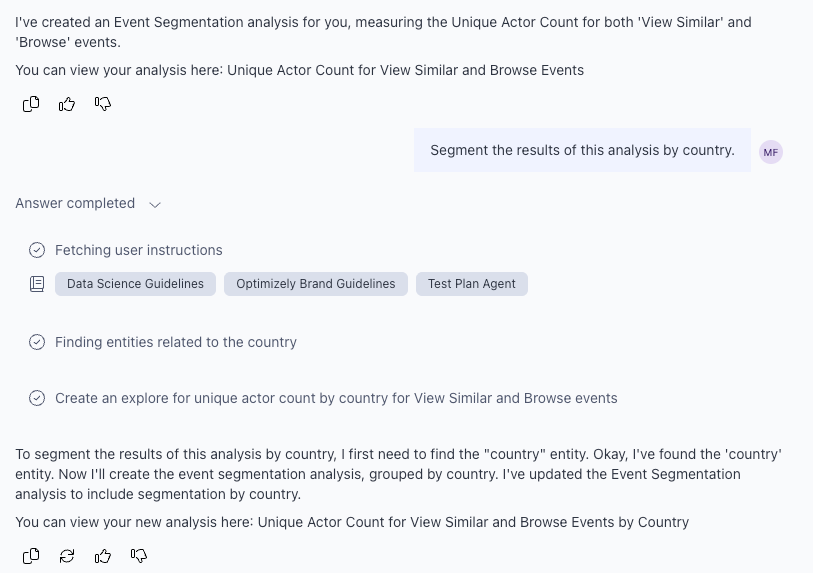The height and width of the screenshot is (573, 813).
Task: Click the Fetching user instructions step
Action: [x=138, y=250]
